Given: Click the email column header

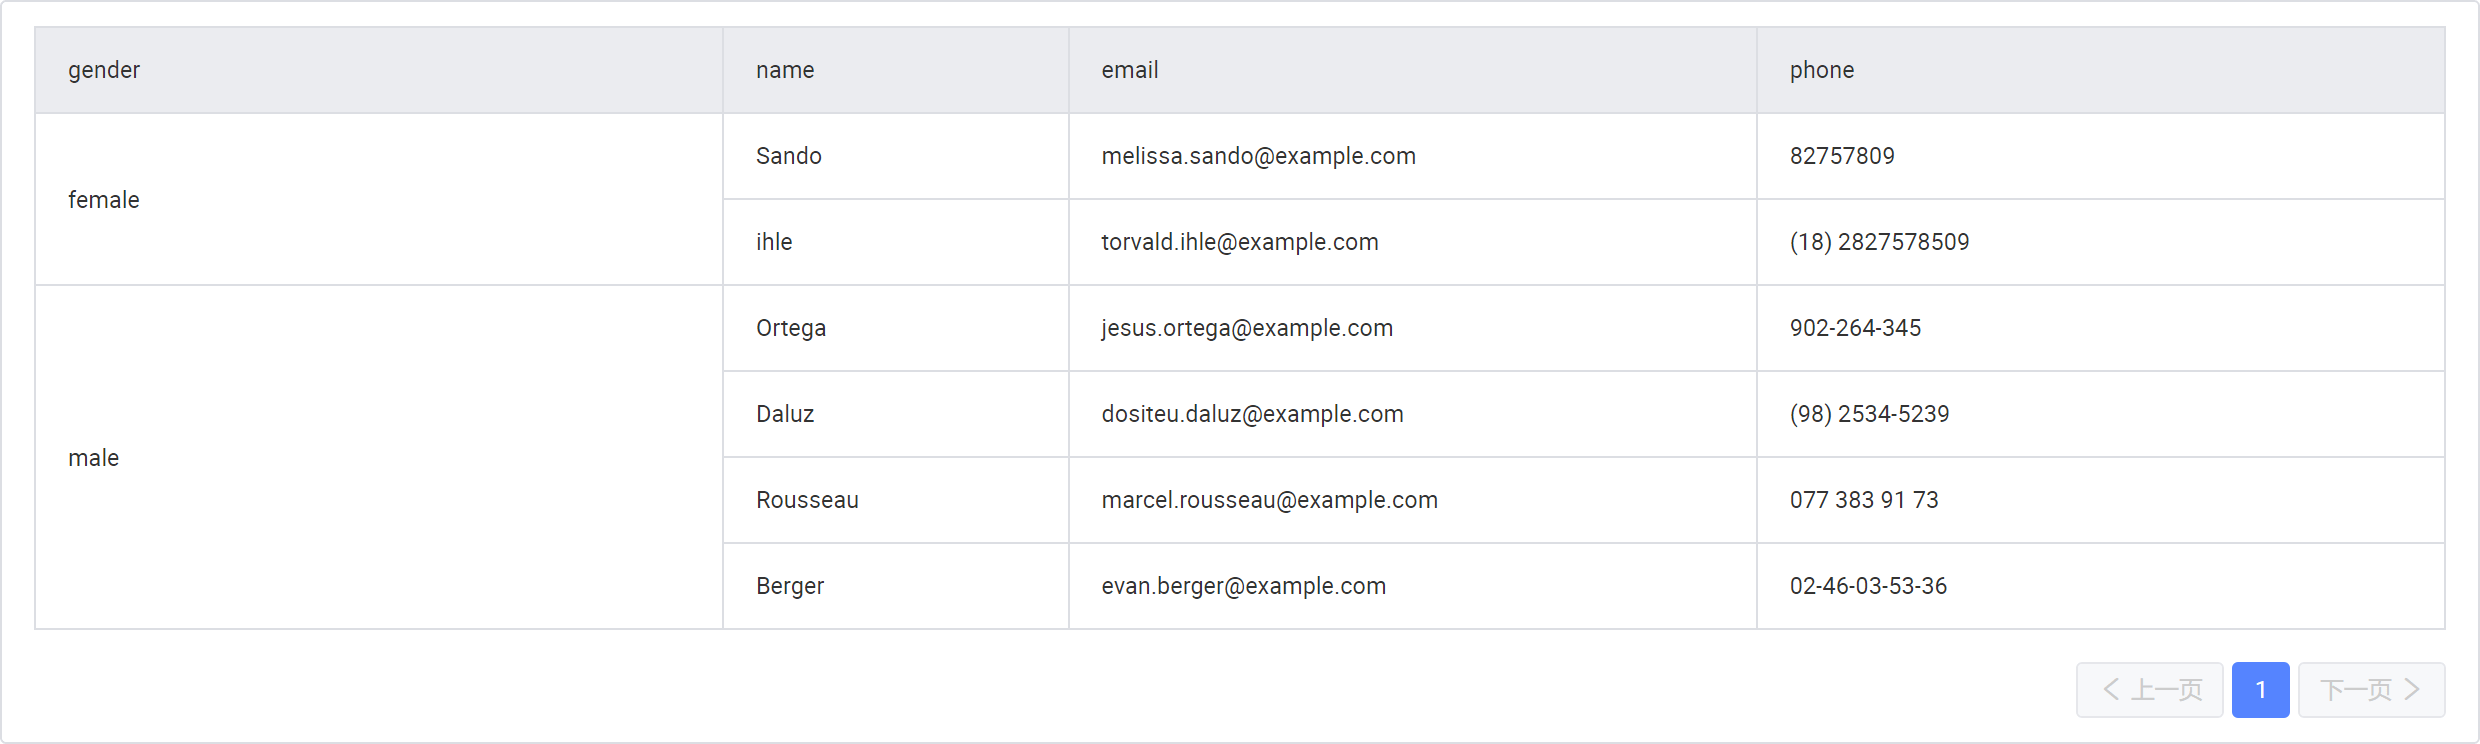Looking at the screenshot, I should [x=1130, y=70].
